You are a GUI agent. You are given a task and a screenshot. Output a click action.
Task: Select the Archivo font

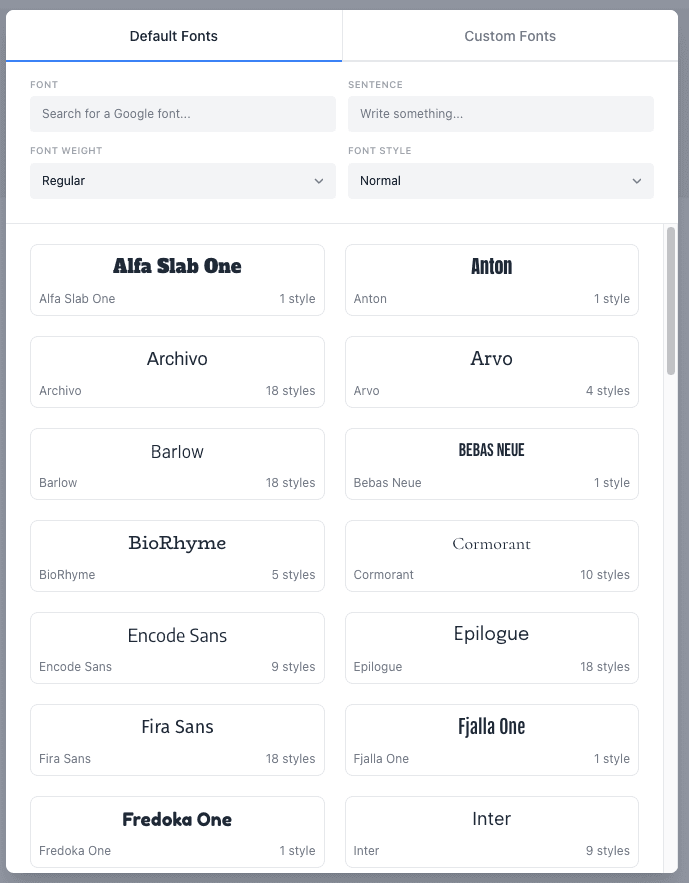(x=177, y=371)
